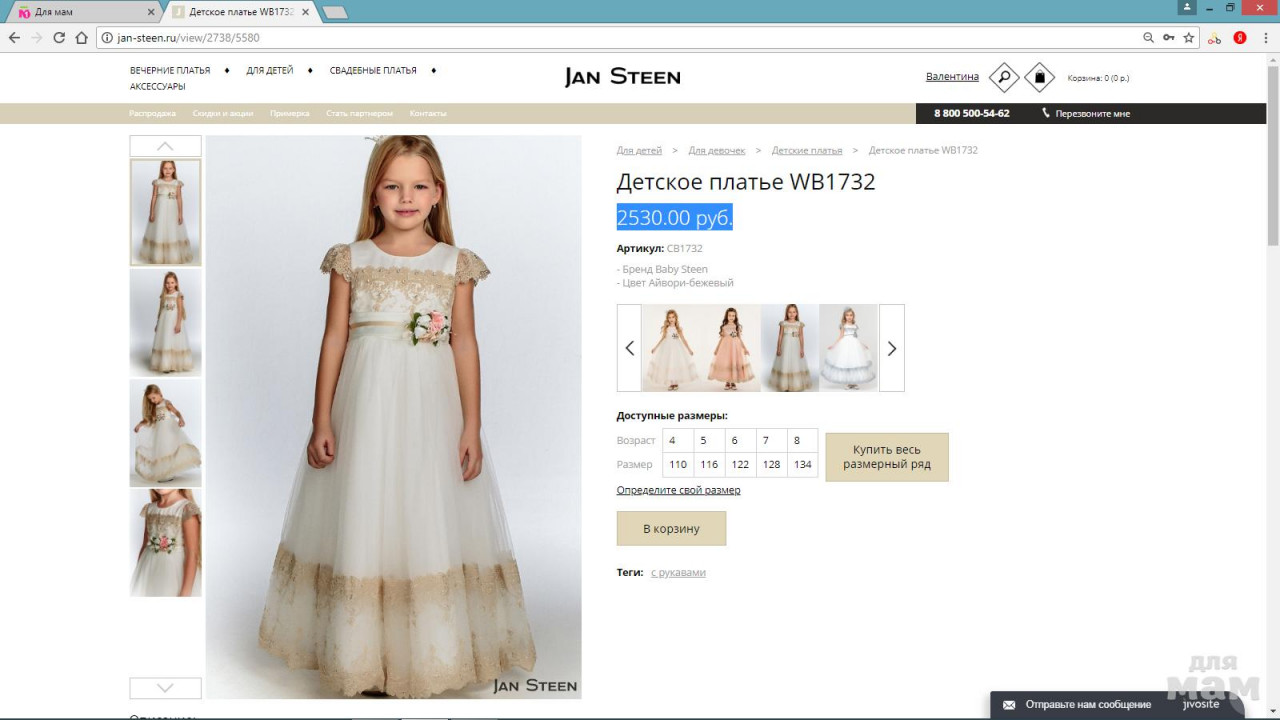Click the zoom magnifier in address bar
The width and height of the screenshot is (1280, 720).
pyautogui.click(x=1148, y=38)
